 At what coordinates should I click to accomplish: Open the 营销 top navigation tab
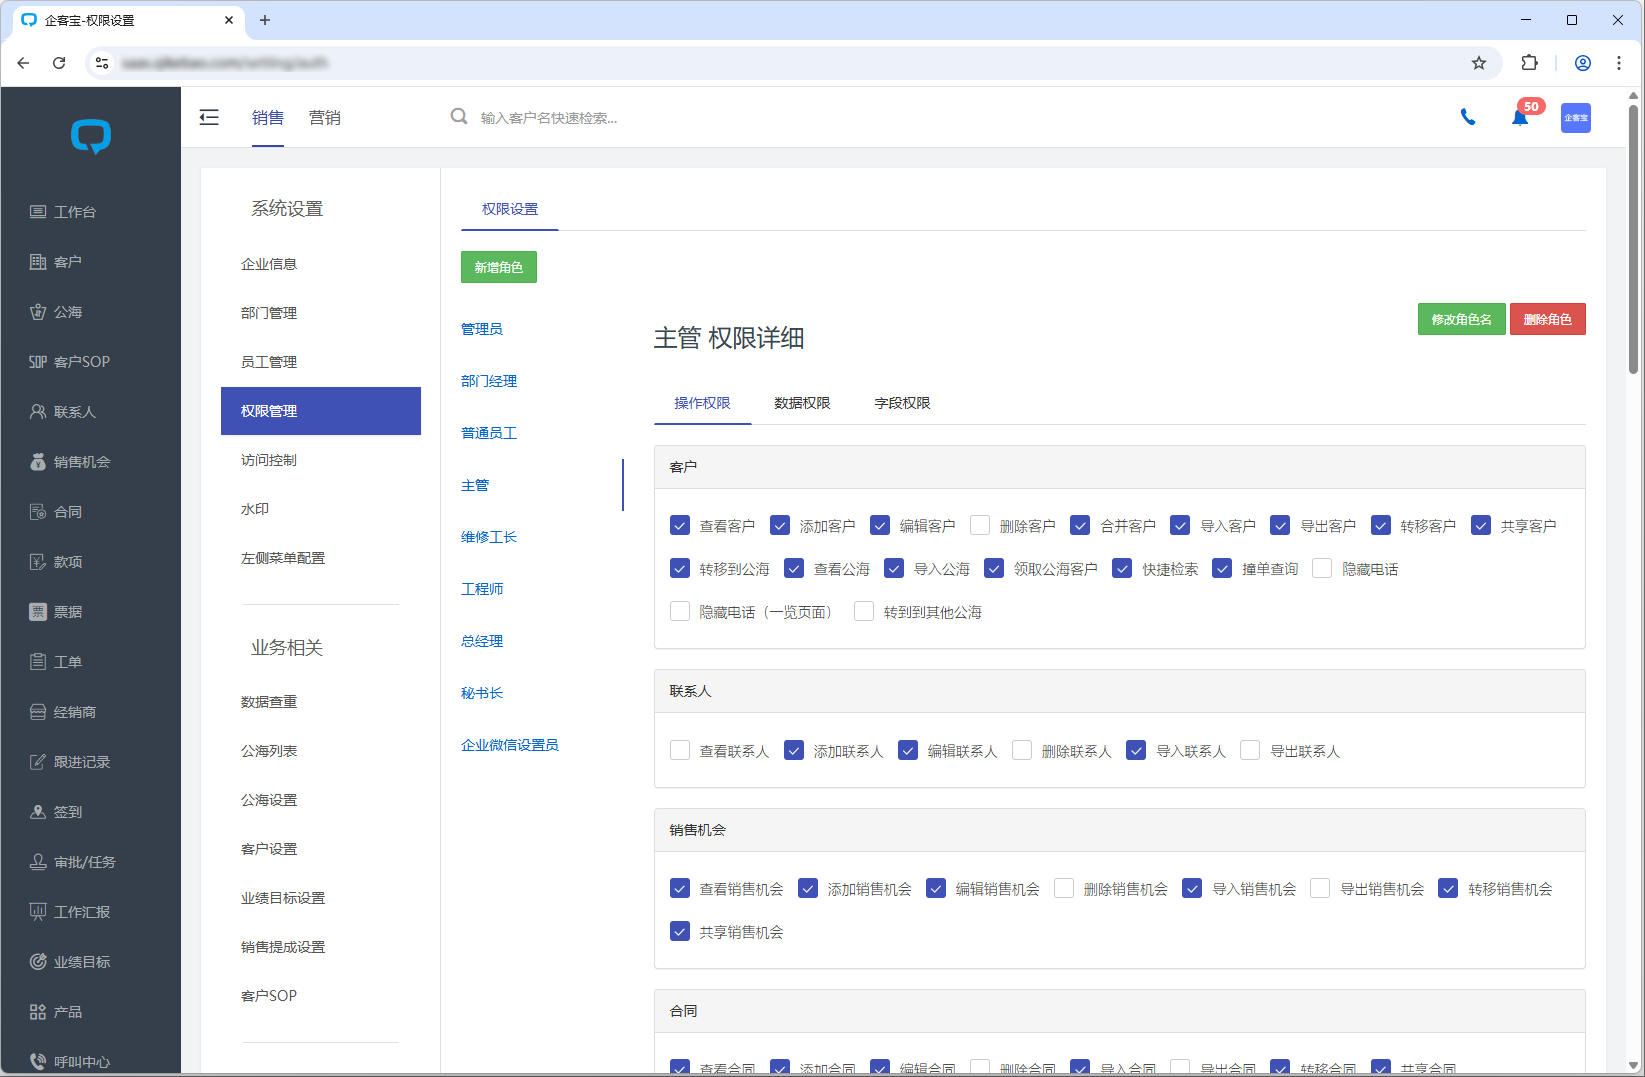pyautogui.click(x=324, y=118)
